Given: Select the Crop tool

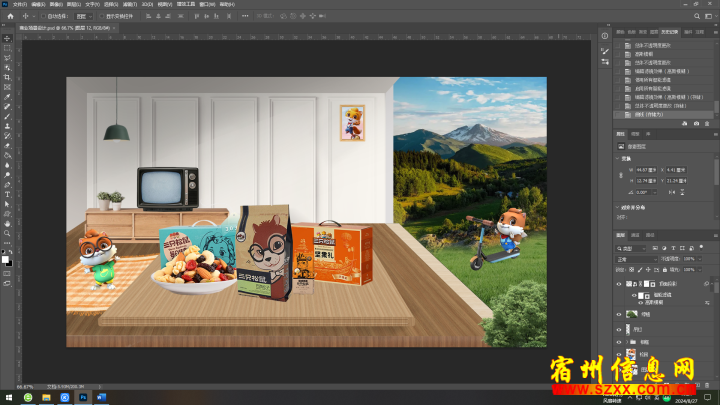Looking at the screenshot, I should pos(7,77).
